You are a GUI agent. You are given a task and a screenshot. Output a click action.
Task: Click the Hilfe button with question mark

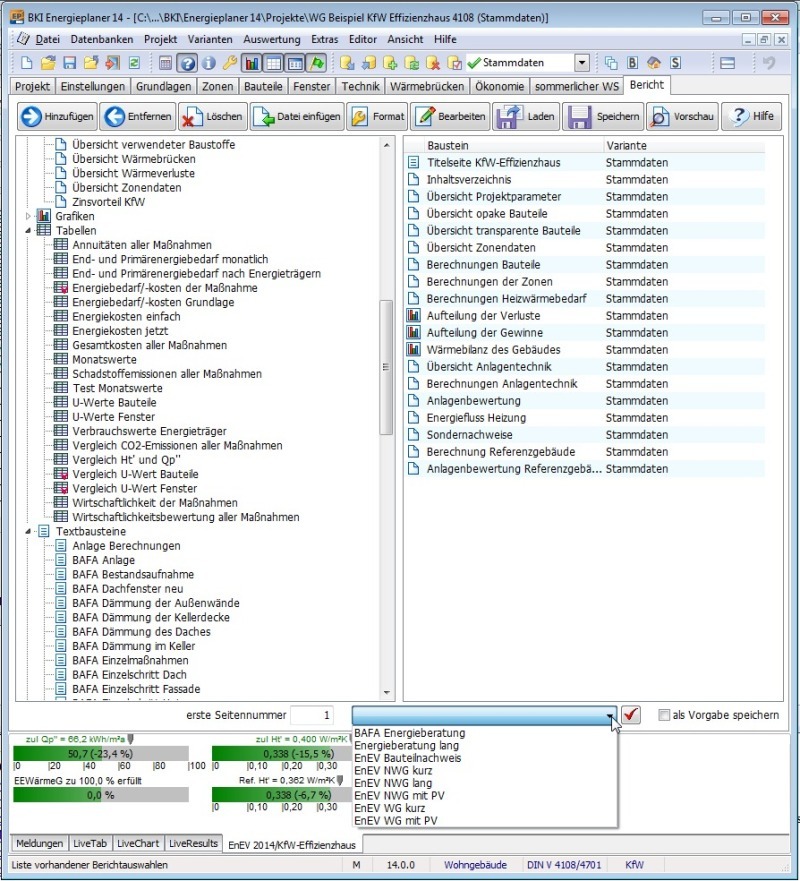pyautogui.click(x=751, y=116)
